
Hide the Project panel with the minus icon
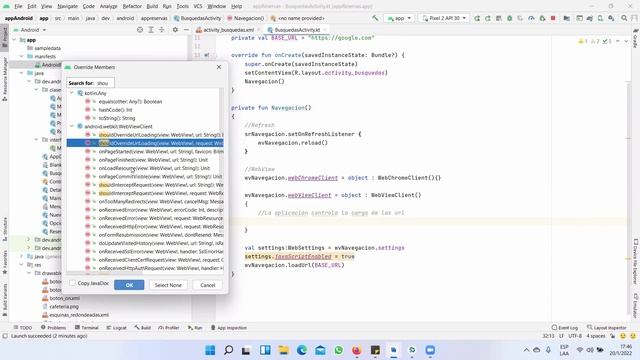[186, 30]
